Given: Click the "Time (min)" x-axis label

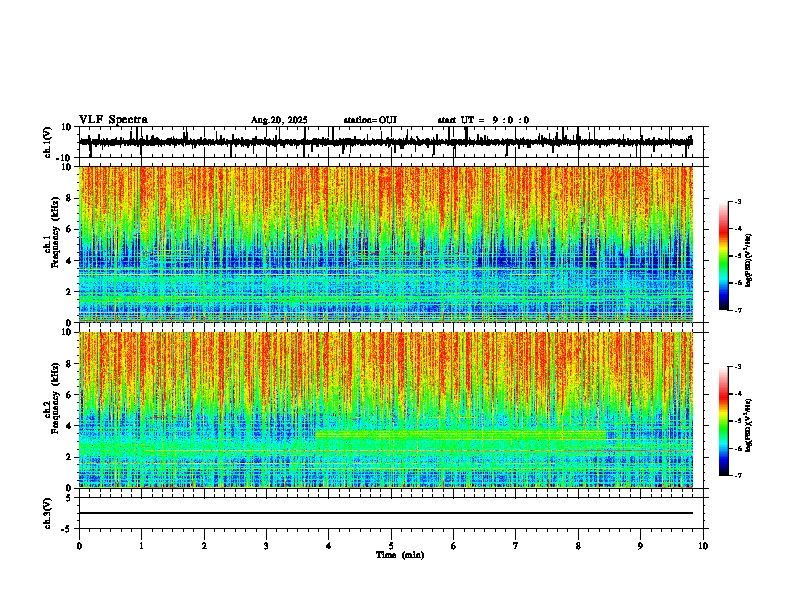Looking at the screenshot, I should click(400, 555).
